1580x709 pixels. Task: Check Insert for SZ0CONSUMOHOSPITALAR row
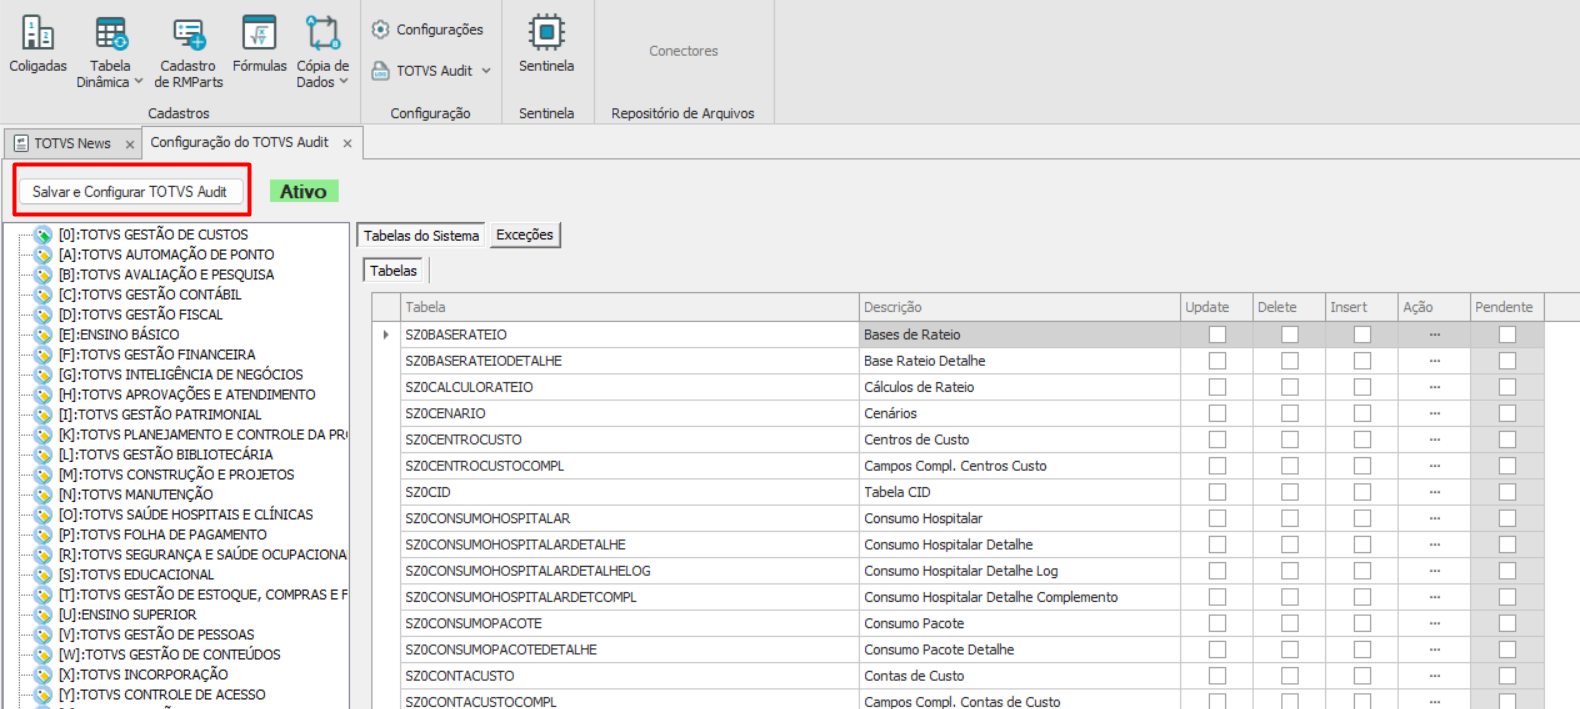coord(1362,519)
